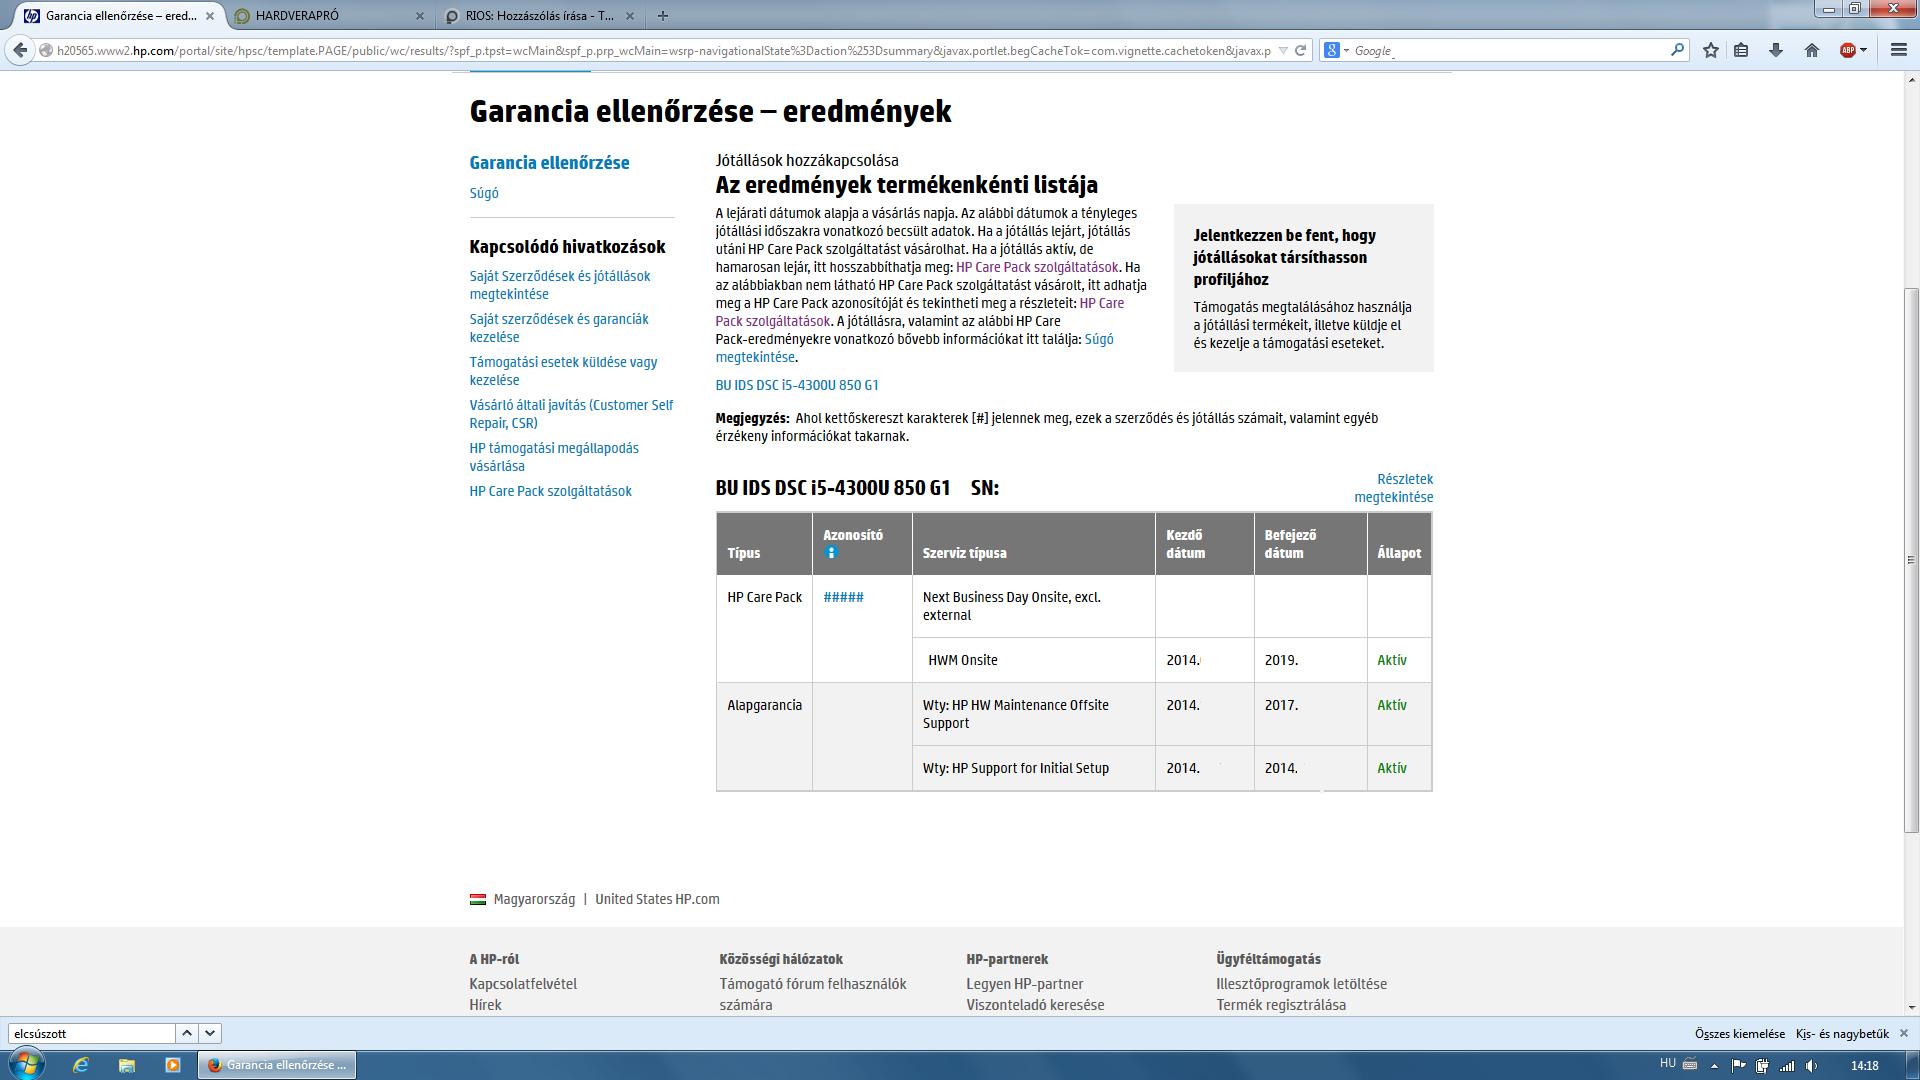This screenshot has height=1080, width=1920.
Task: Open Saját szerződések és garanciák kezelése
Action: point(559,328)
